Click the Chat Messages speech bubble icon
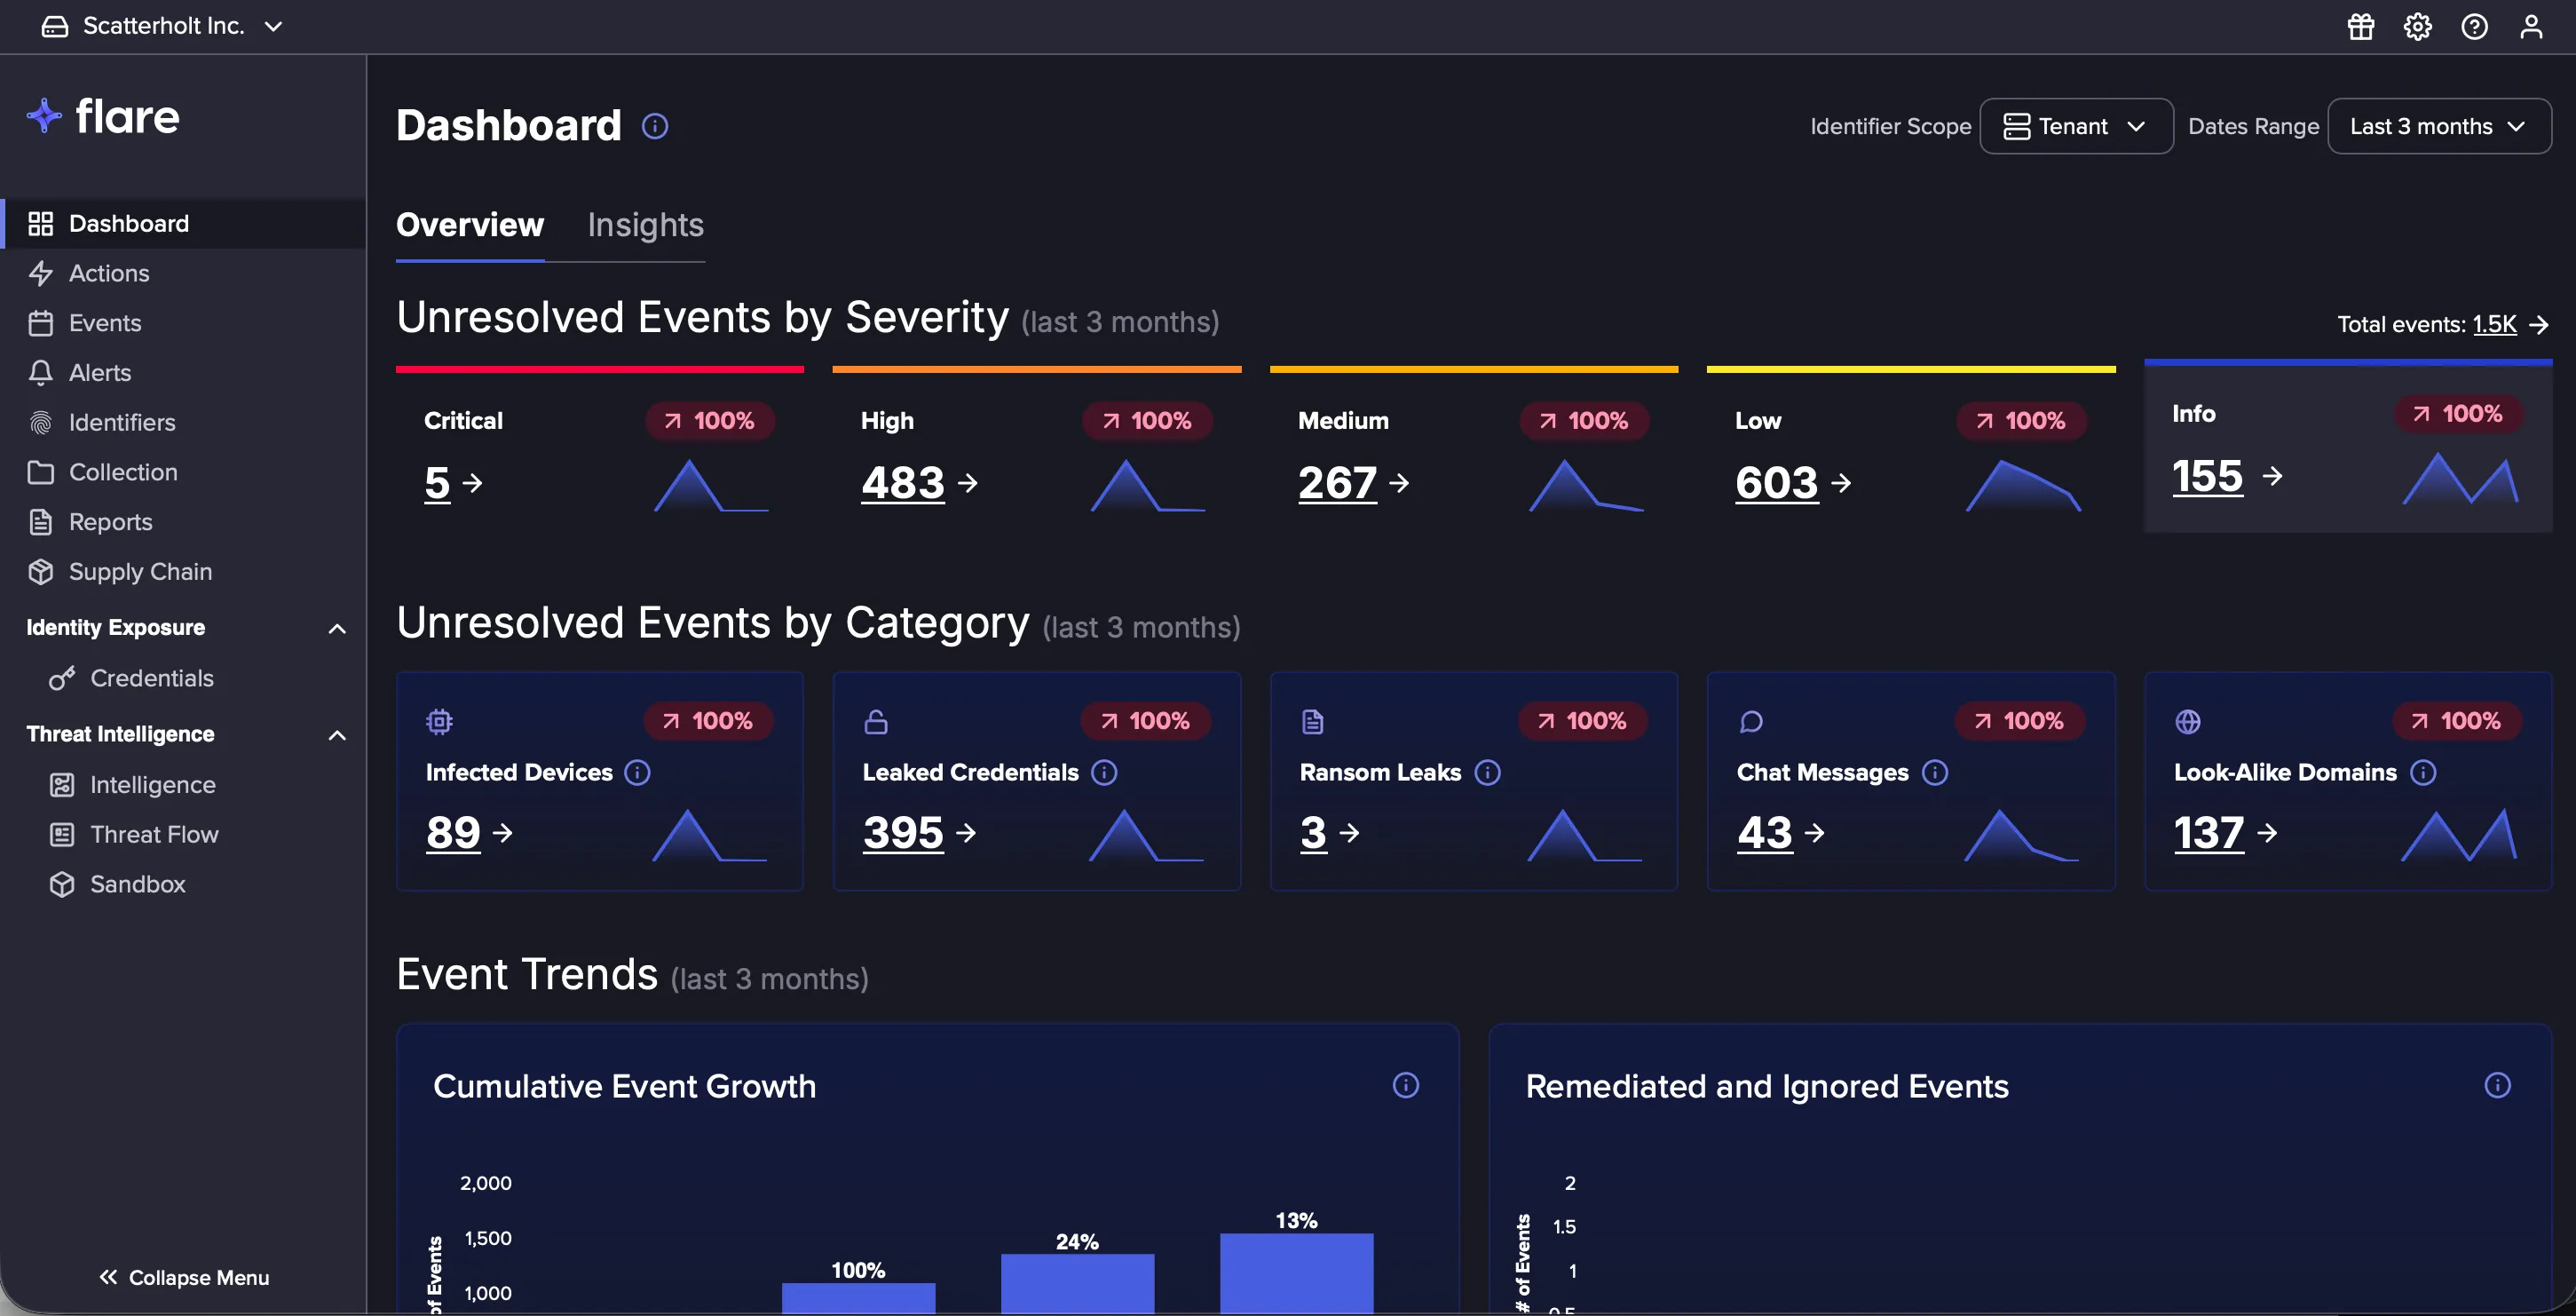The width and height of the screenshot is (2576, 1316). pyautogui.click(x=1751, y=721)
